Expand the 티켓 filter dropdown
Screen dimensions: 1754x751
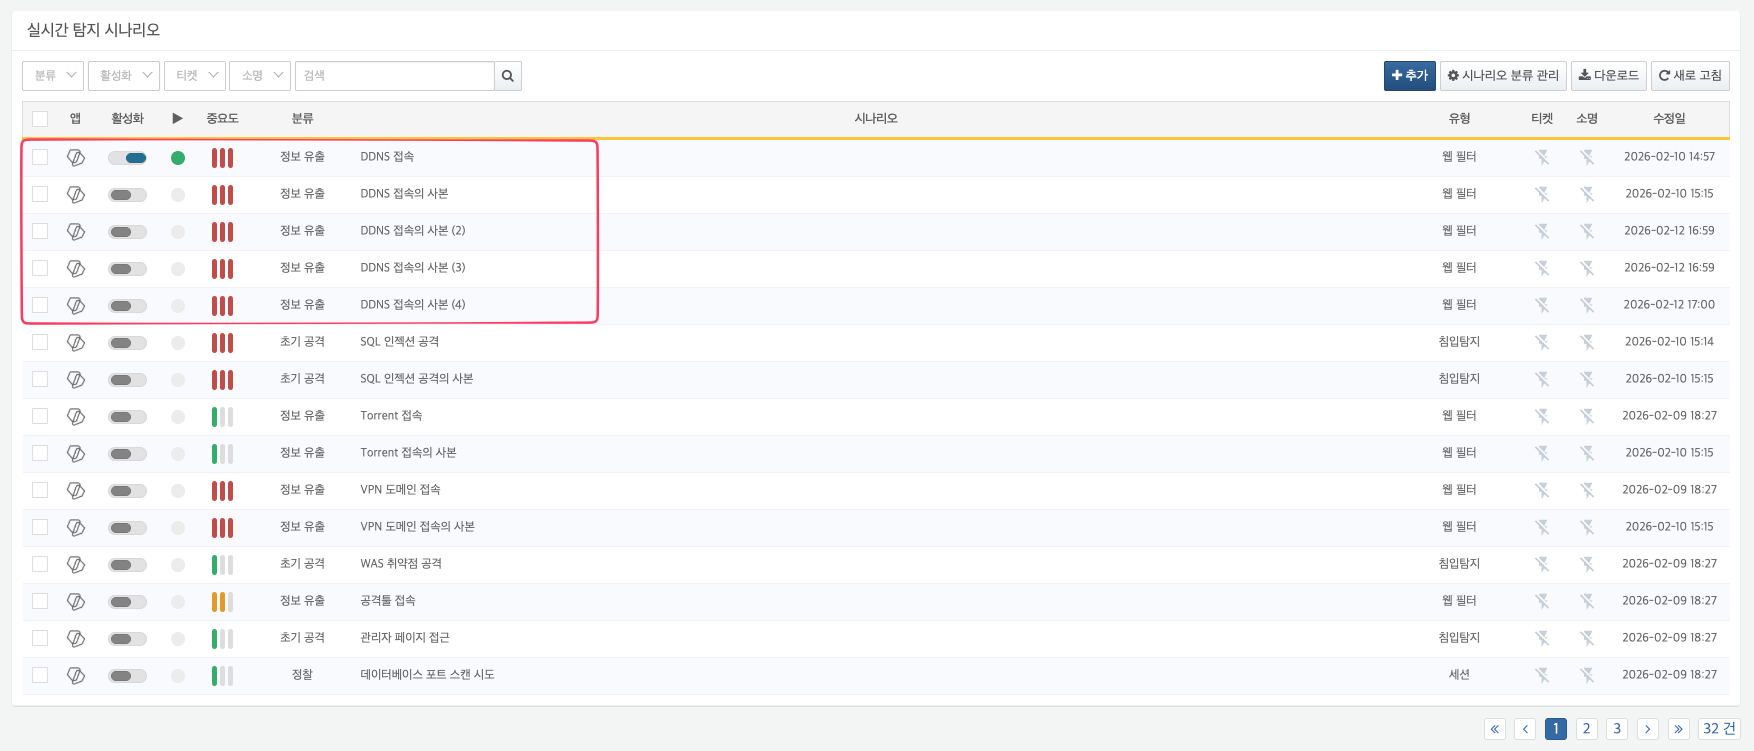coord(195,76)
